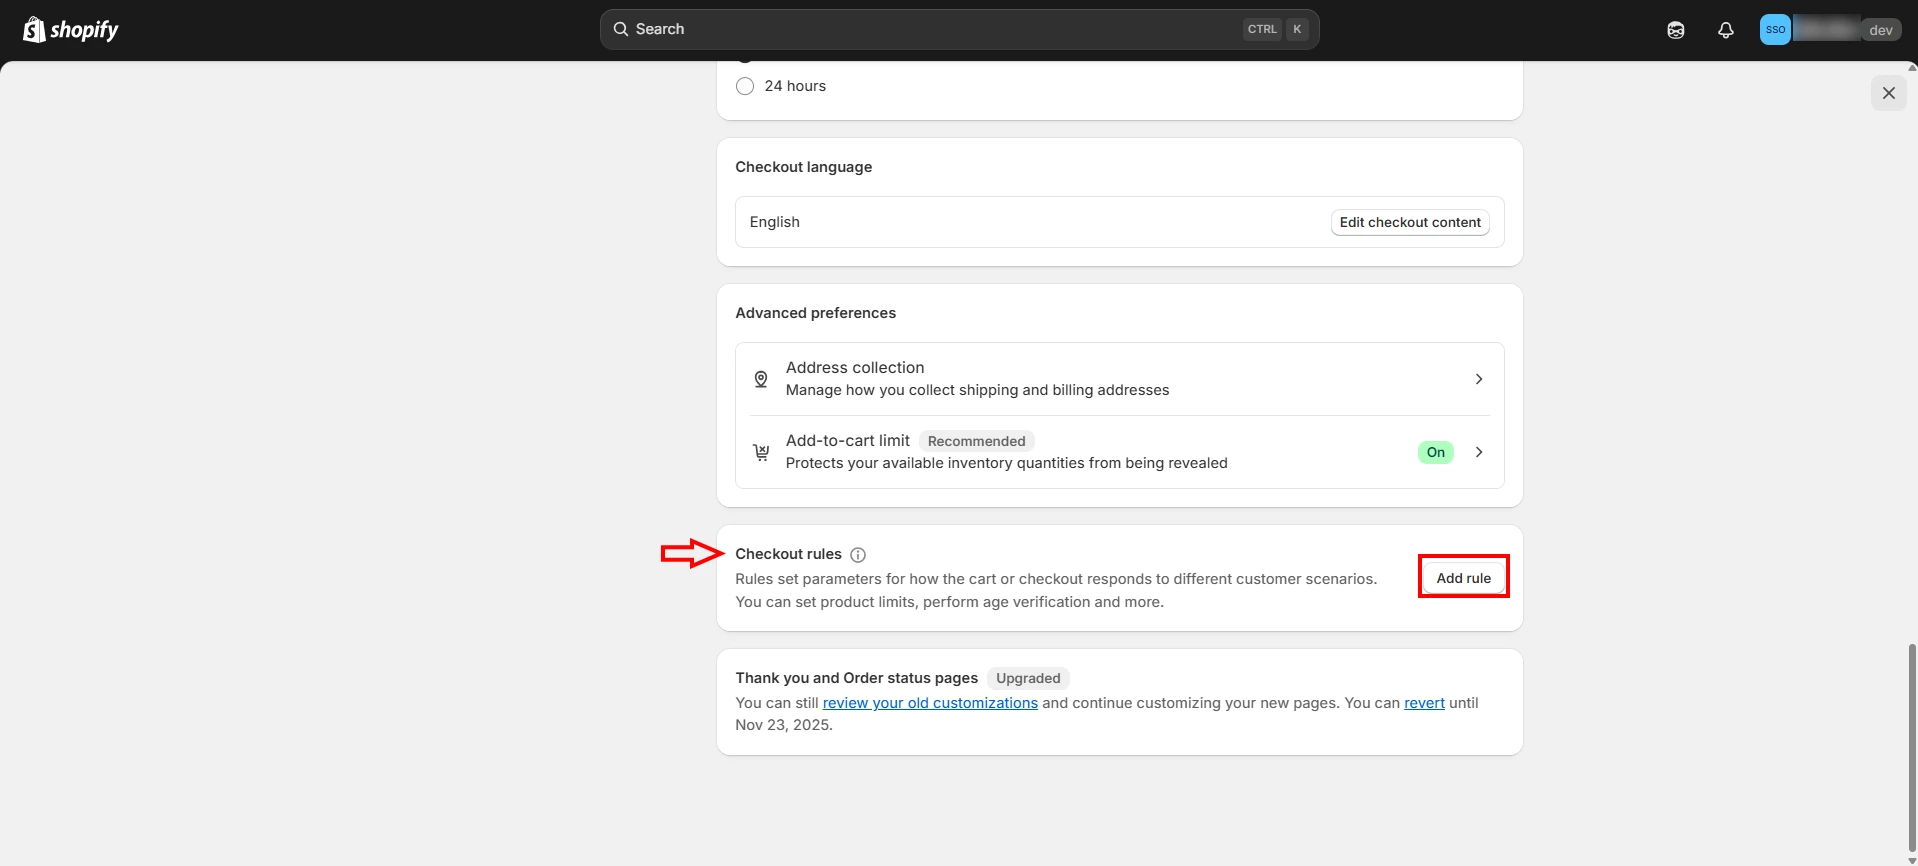Open the Sidekick assistant icon
Image resolution: width=1918 pixels, height=866 pixels.
1676,30
